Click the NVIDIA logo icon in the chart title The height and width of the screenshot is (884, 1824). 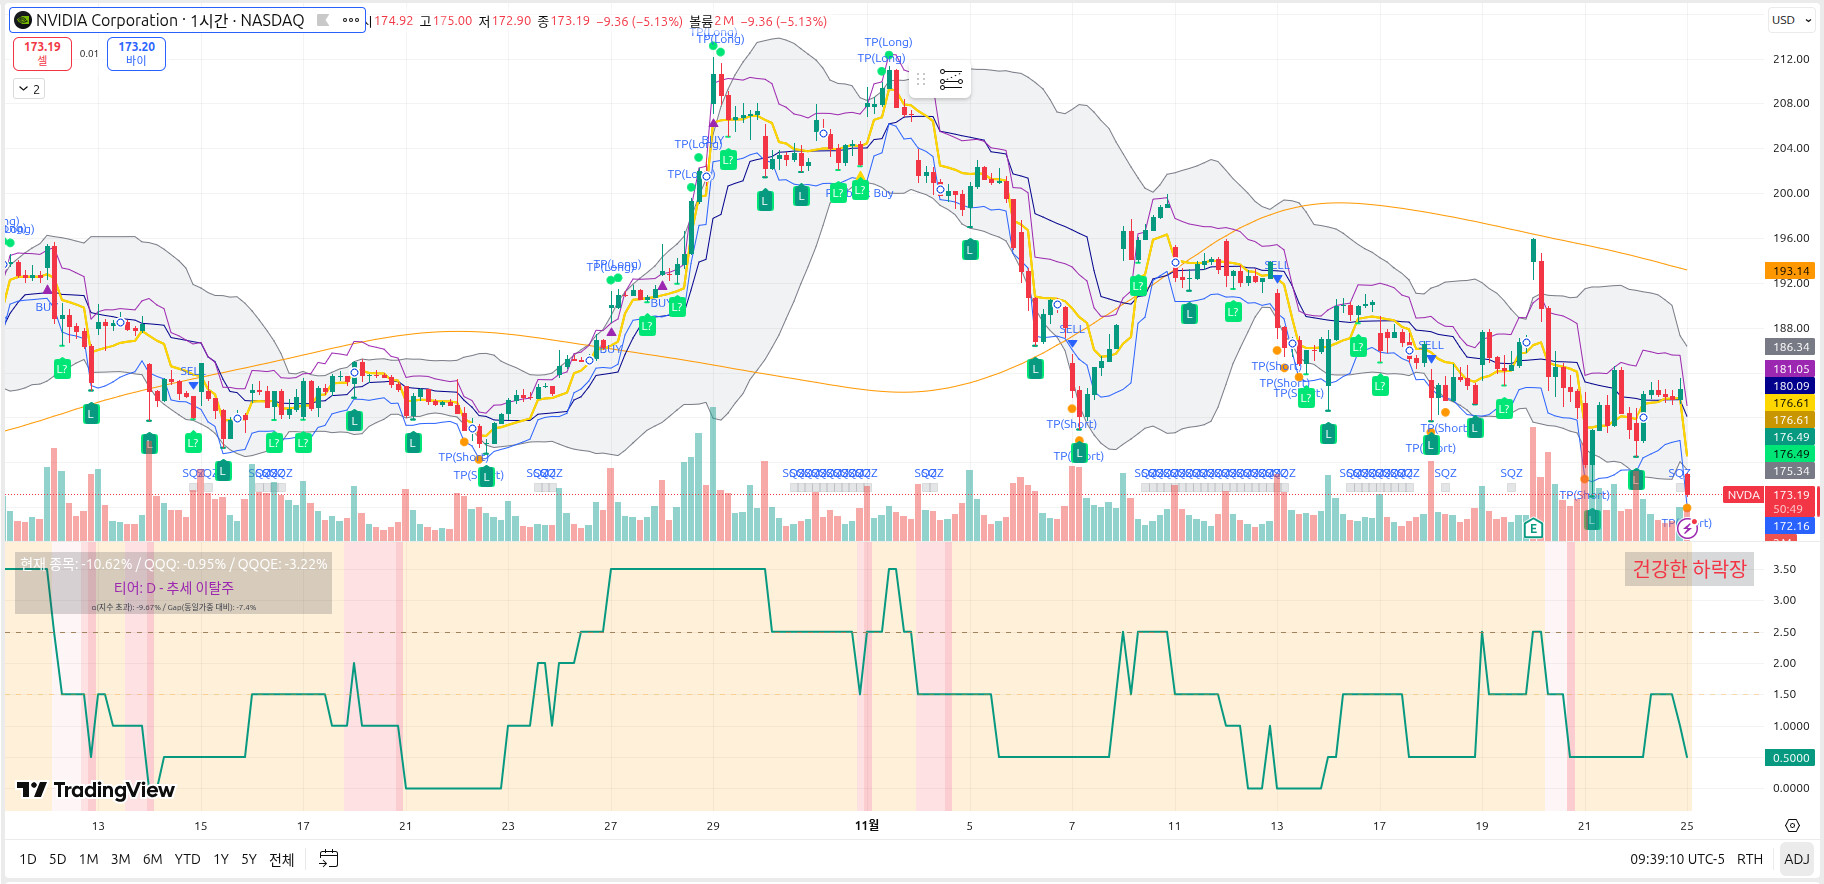pos(23,20)
